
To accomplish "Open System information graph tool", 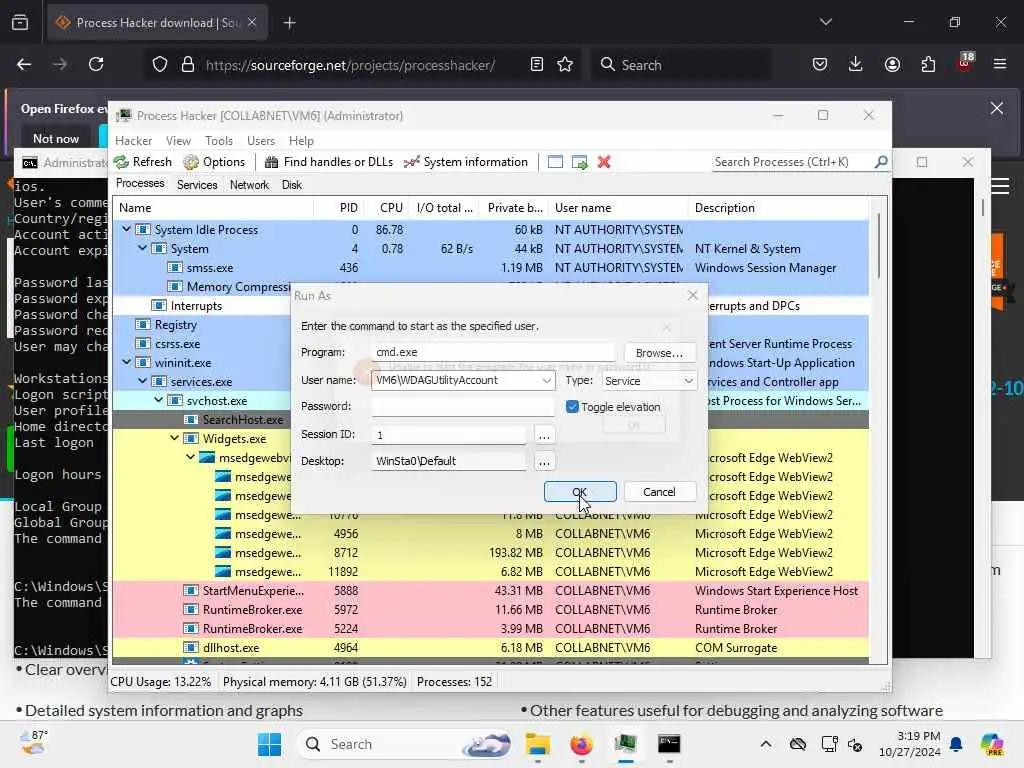I will 466,162.
